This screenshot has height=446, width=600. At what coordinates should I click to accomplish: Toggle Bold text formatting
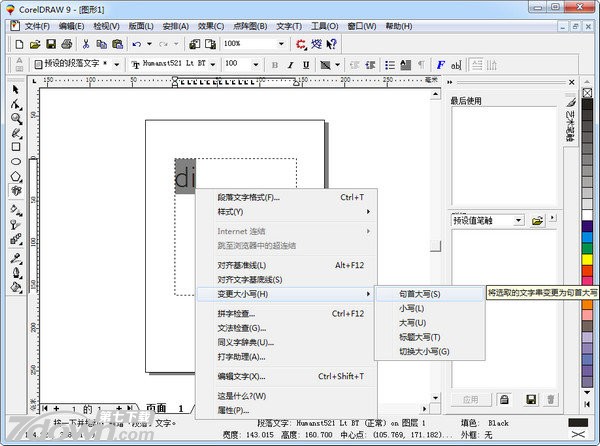[273, 65]
